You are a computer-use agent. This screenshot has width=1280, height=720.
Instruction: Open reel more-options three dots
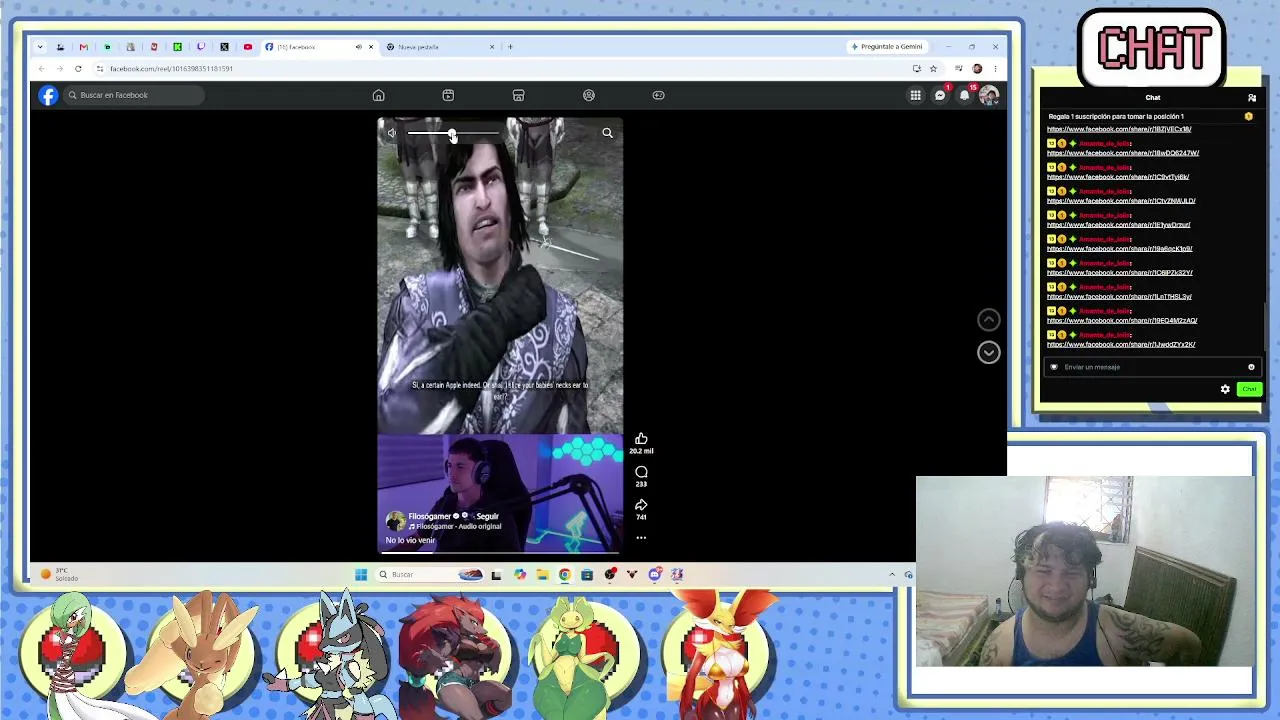click(641, 538)
